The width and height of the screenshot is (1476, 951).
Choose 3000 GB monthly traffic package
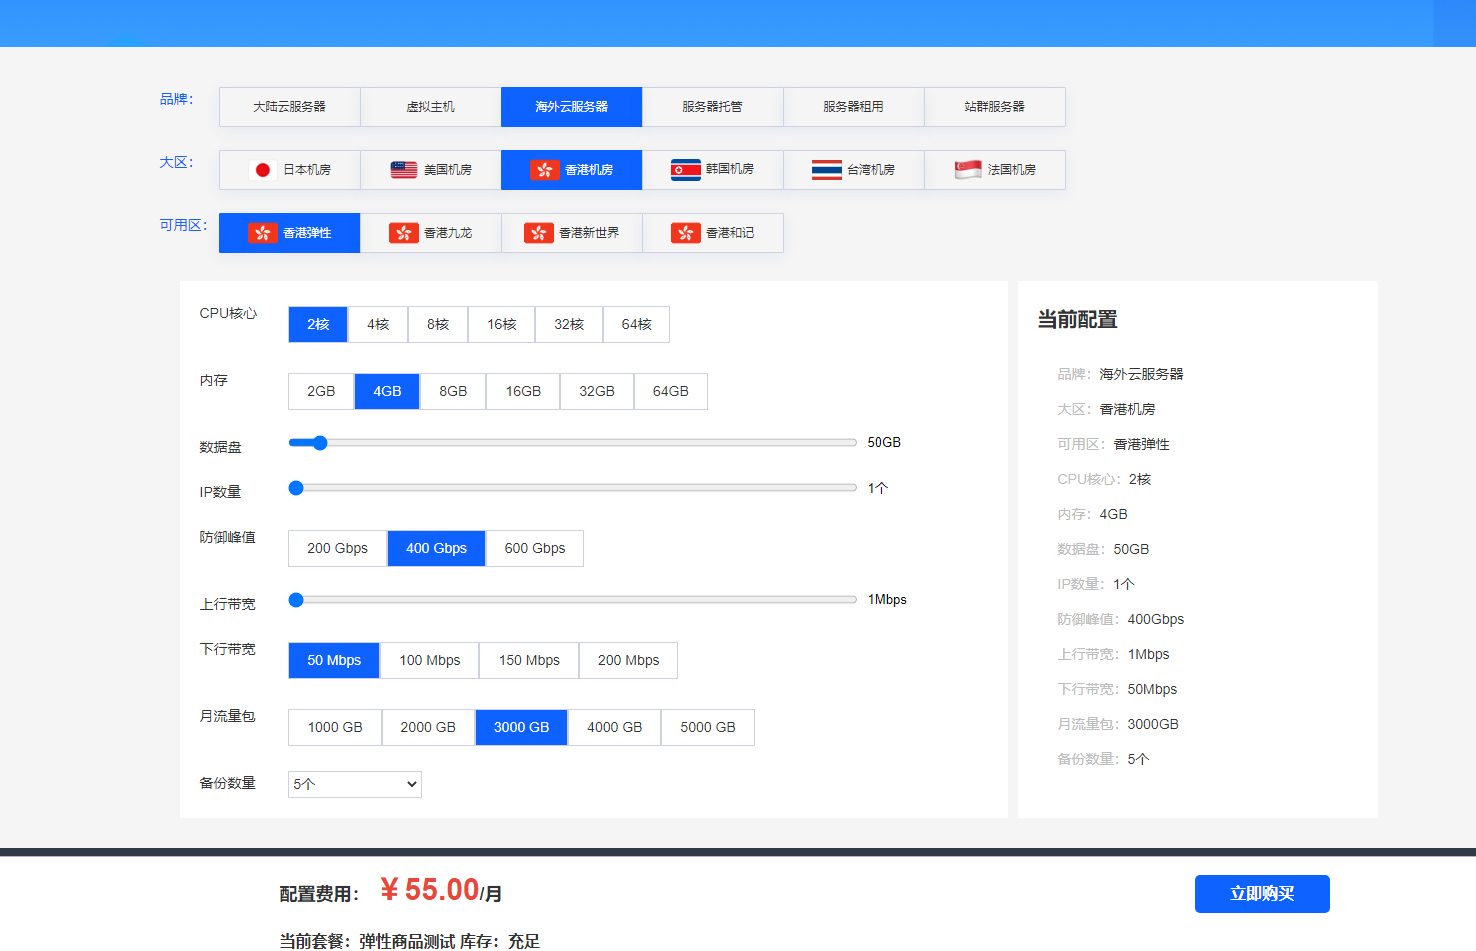point(521,728)
